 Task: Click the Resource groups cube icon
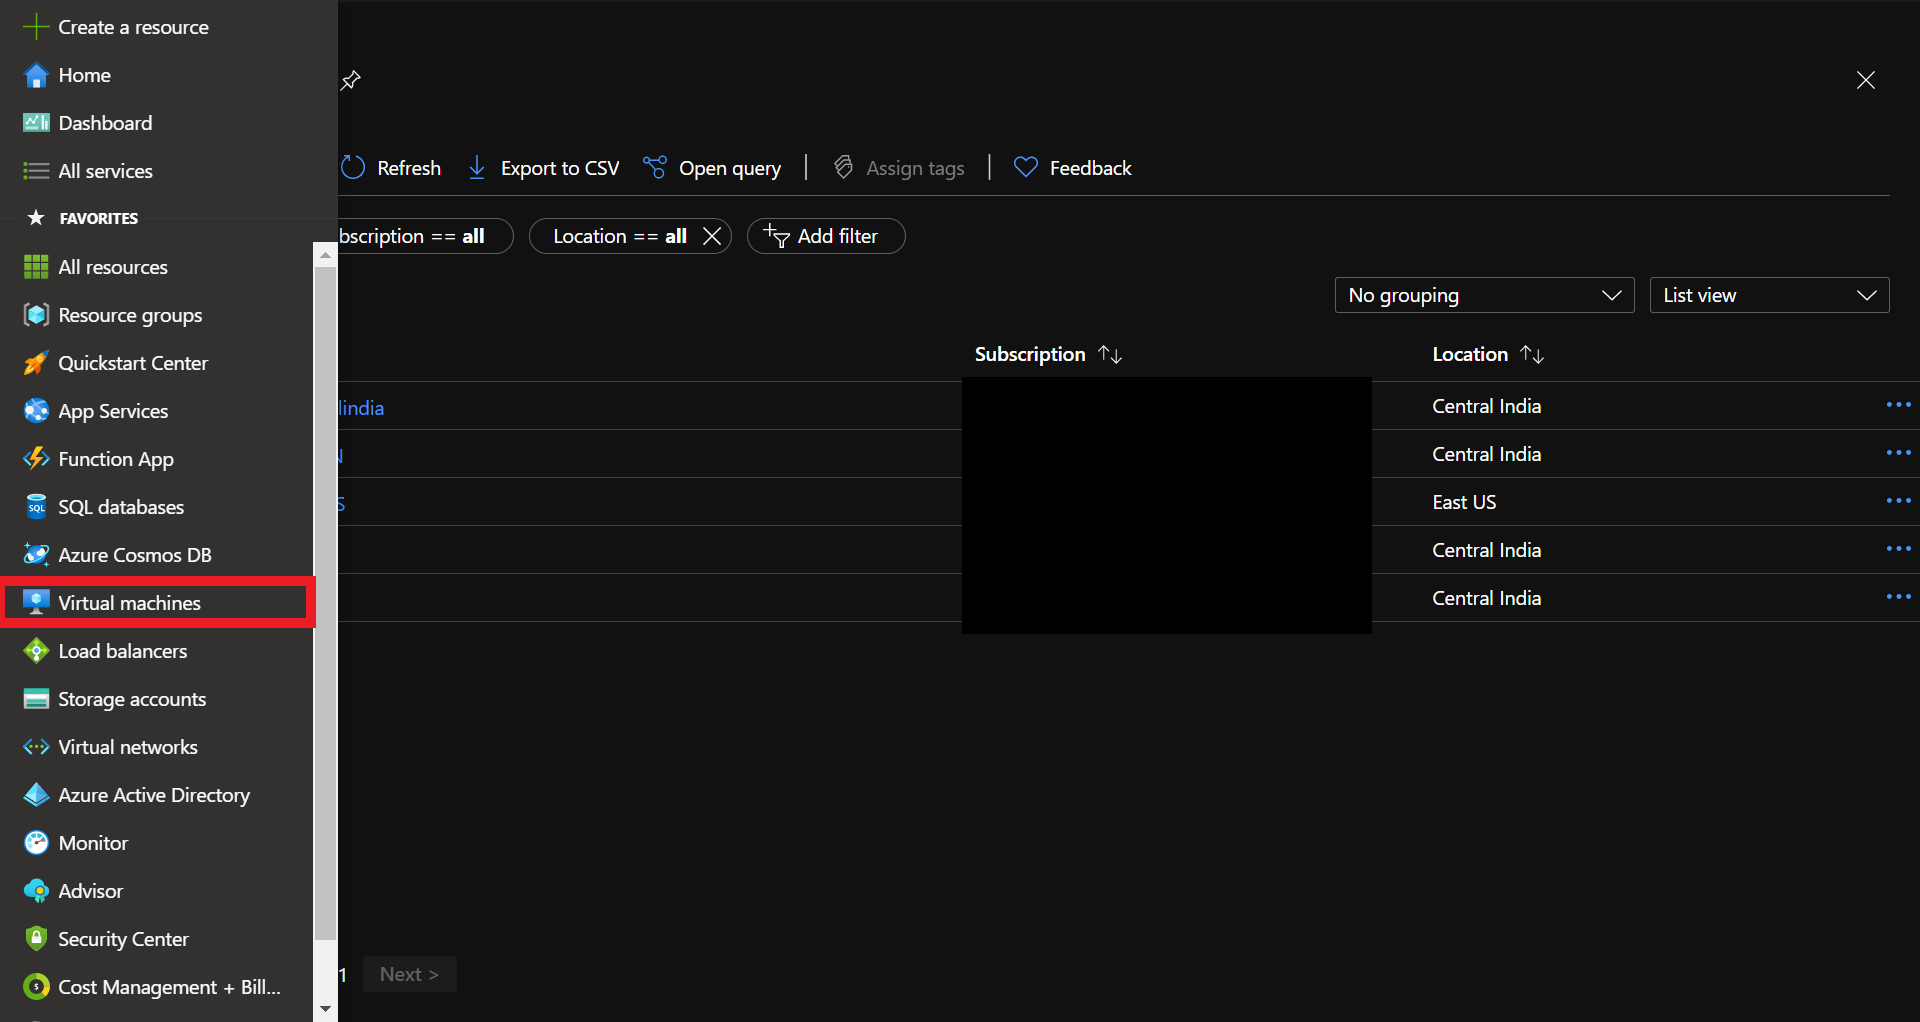pyautogui.click(x=36, y=315)
